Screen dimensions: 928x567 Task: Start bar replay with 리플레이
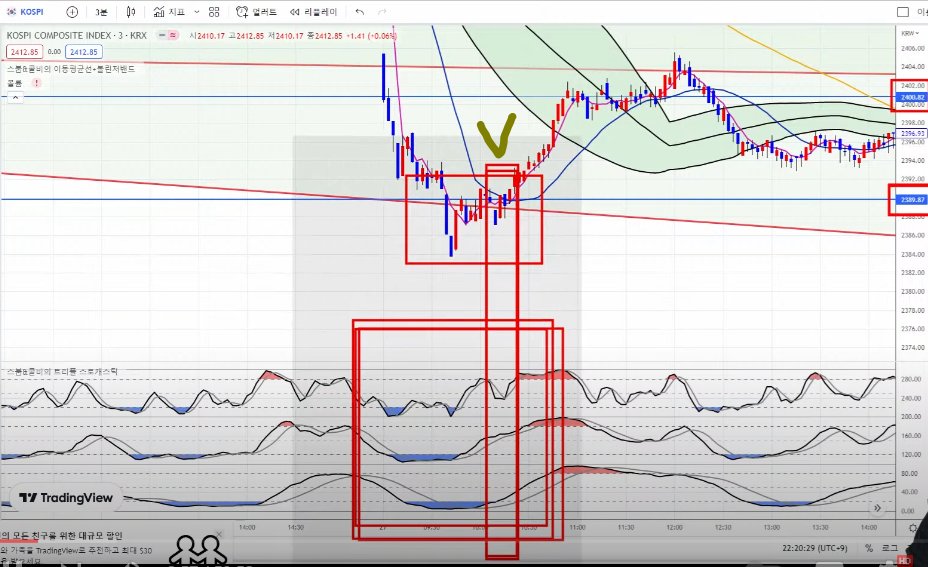pyautogui.click(x=313, y=12)
